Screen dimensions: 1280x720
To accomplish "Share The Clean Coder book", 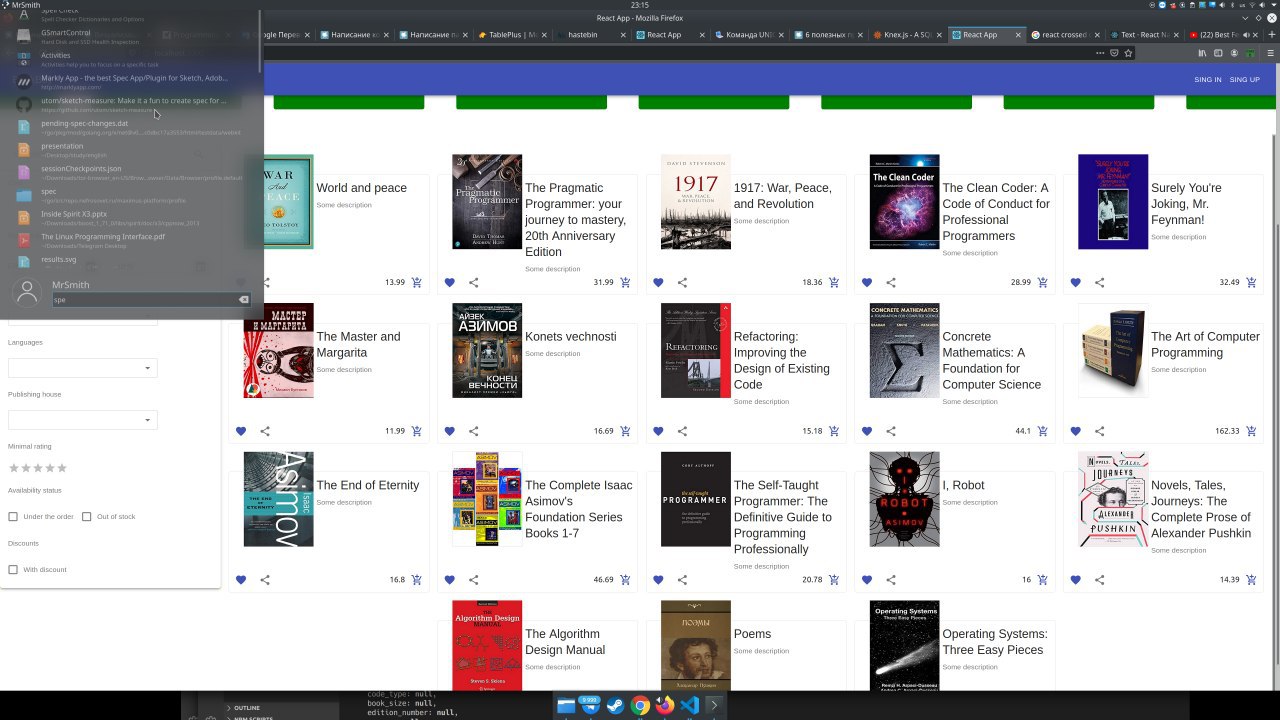I will [891, 283].
